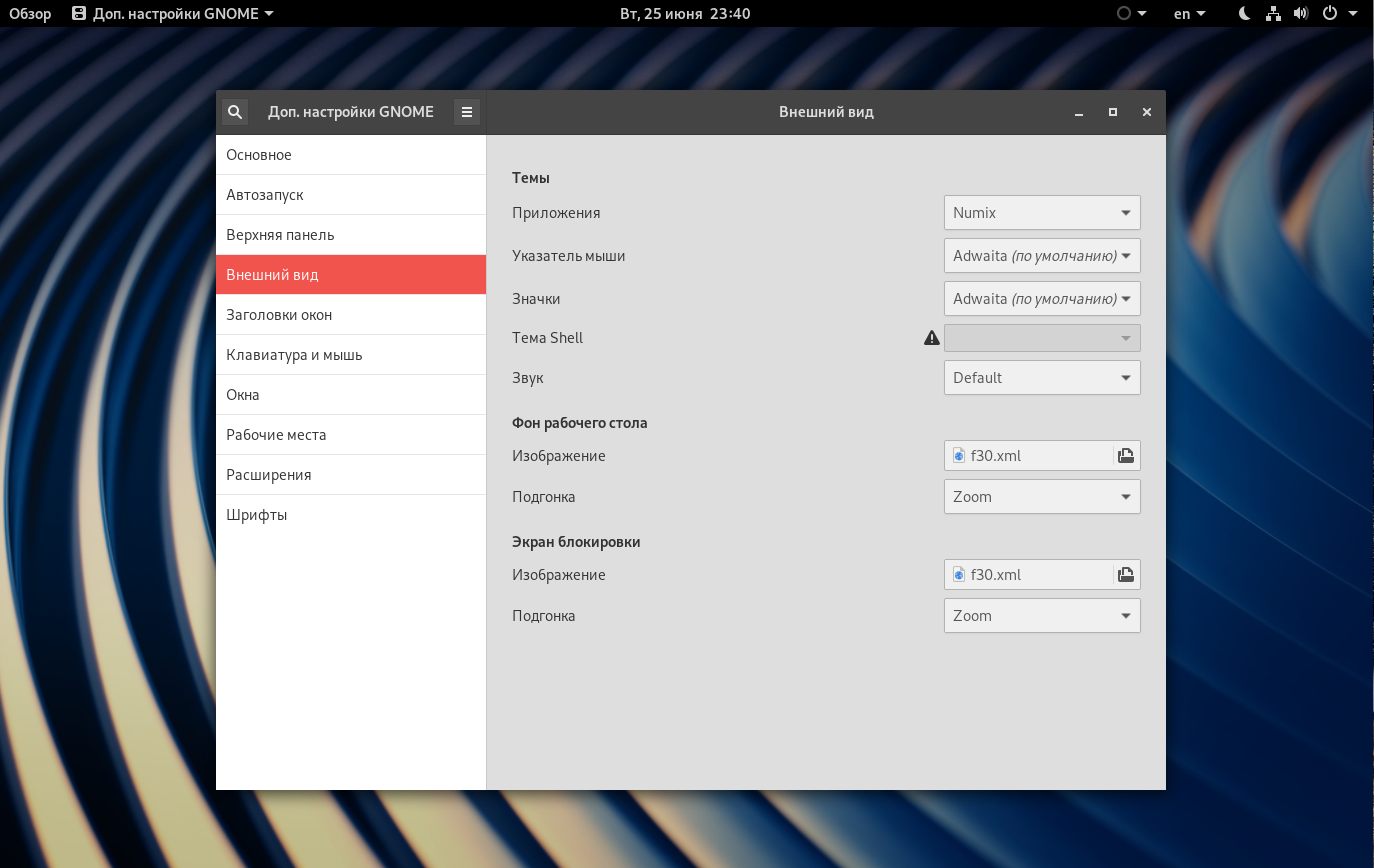The width and height of the screenshot is (1374, 868).
Task: Click the volume speaker icon in top bar
Action: coord(1300,14)
